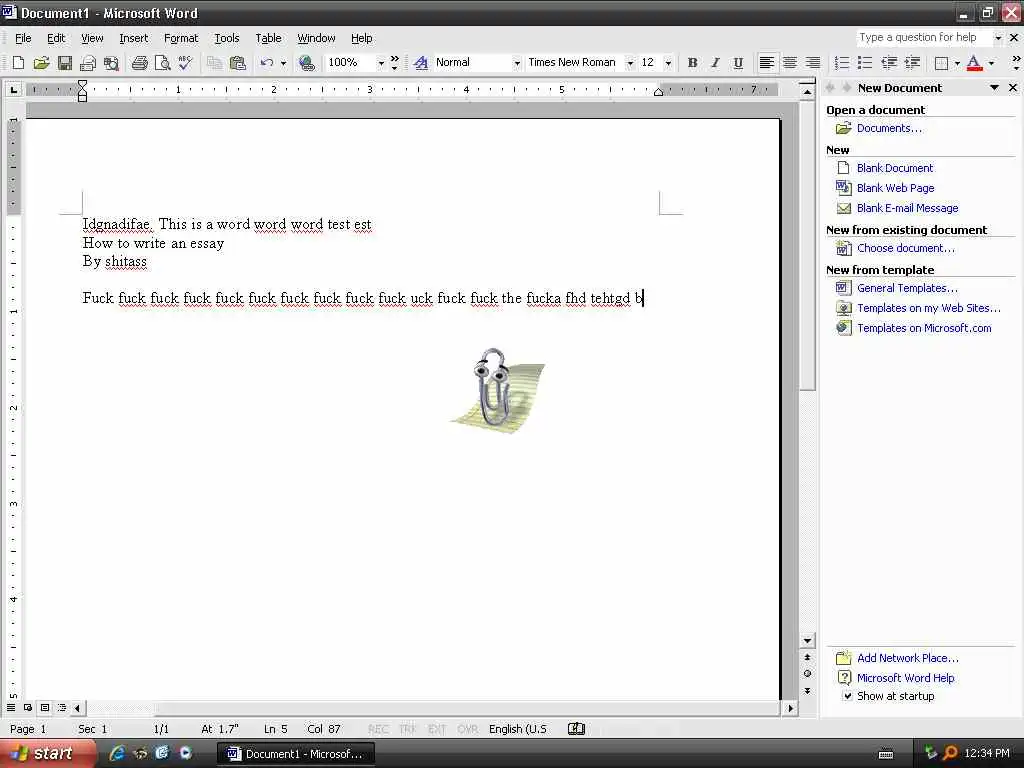This screenshot has width=1024, height=768.
Task: Expand the Undo history dropdown arrow
Action: (283, 63)
